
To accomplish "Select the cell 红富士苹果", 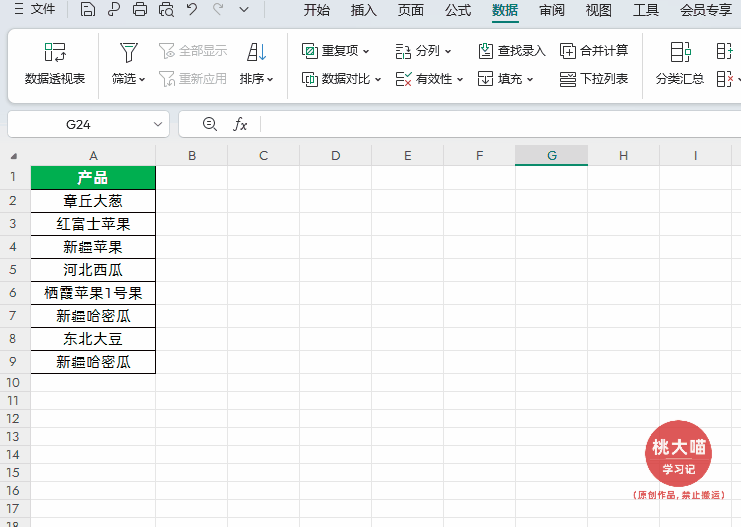I will pos(93,224).
